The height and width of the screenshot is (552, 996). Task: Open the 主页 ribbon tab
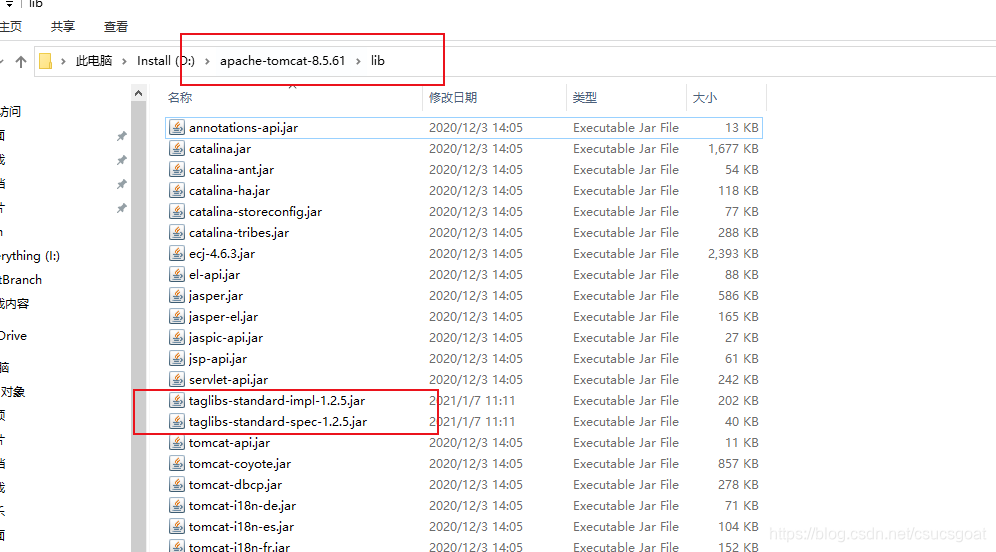tap(11, 27)
